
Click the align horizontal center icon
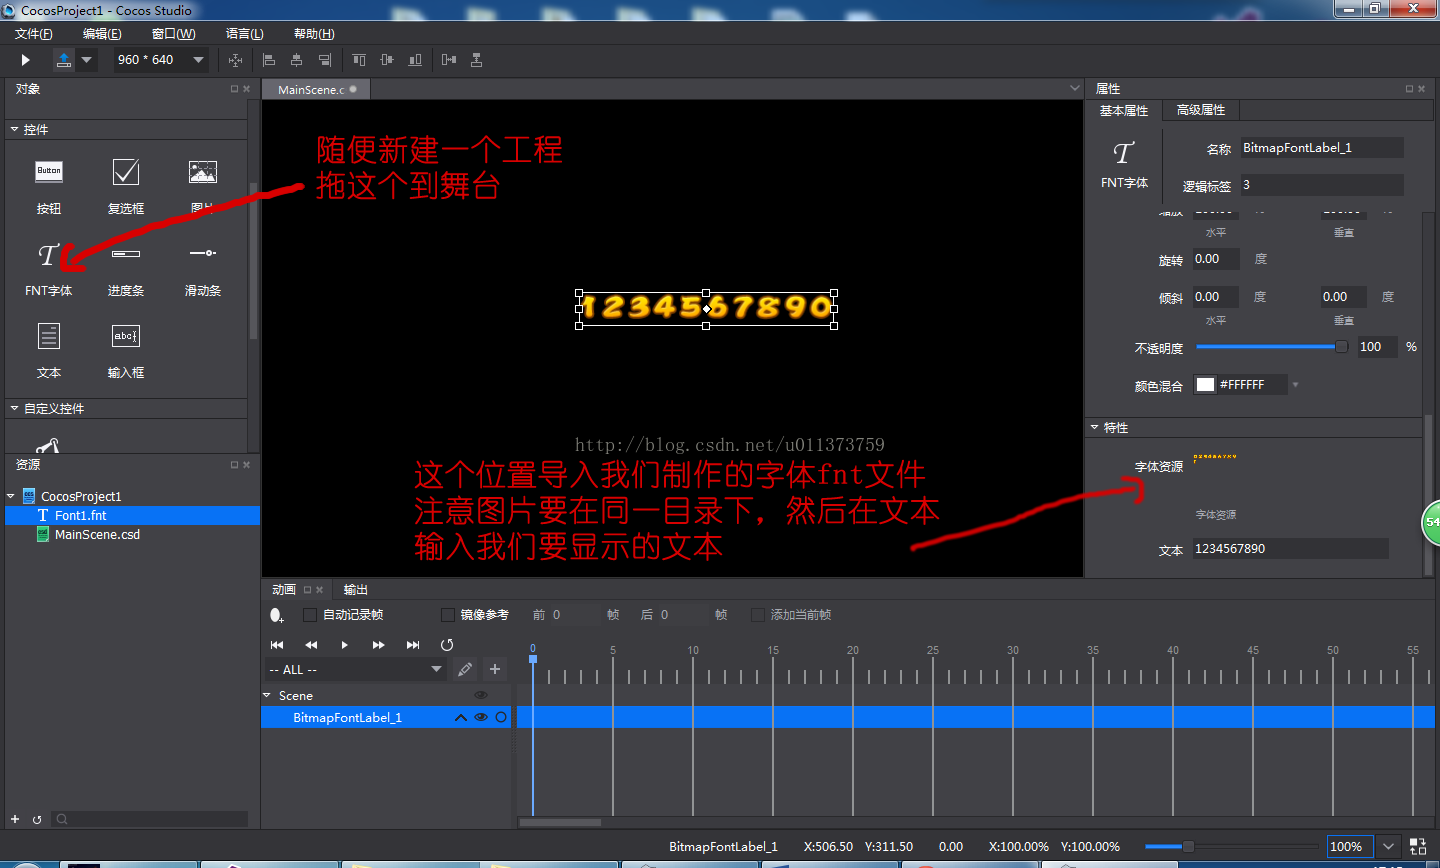(x=296, y=60)
